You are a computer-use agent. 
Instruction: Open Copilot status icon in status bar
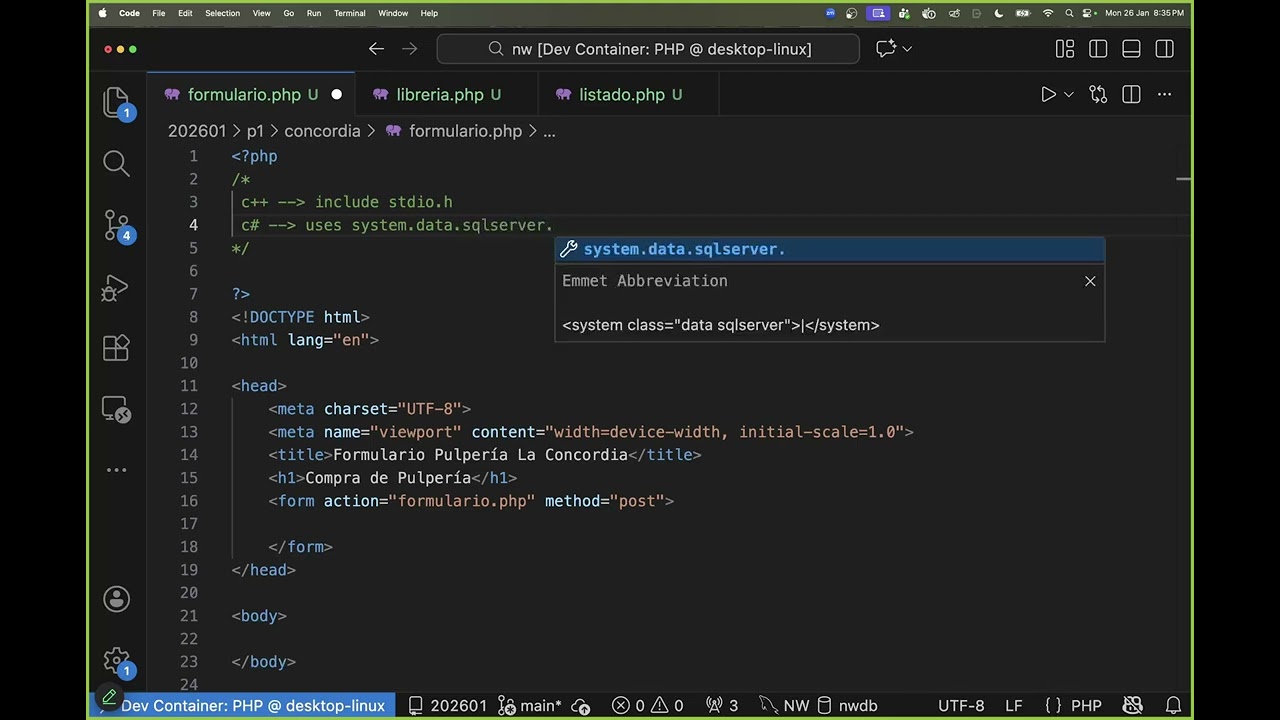point(1132,705)
